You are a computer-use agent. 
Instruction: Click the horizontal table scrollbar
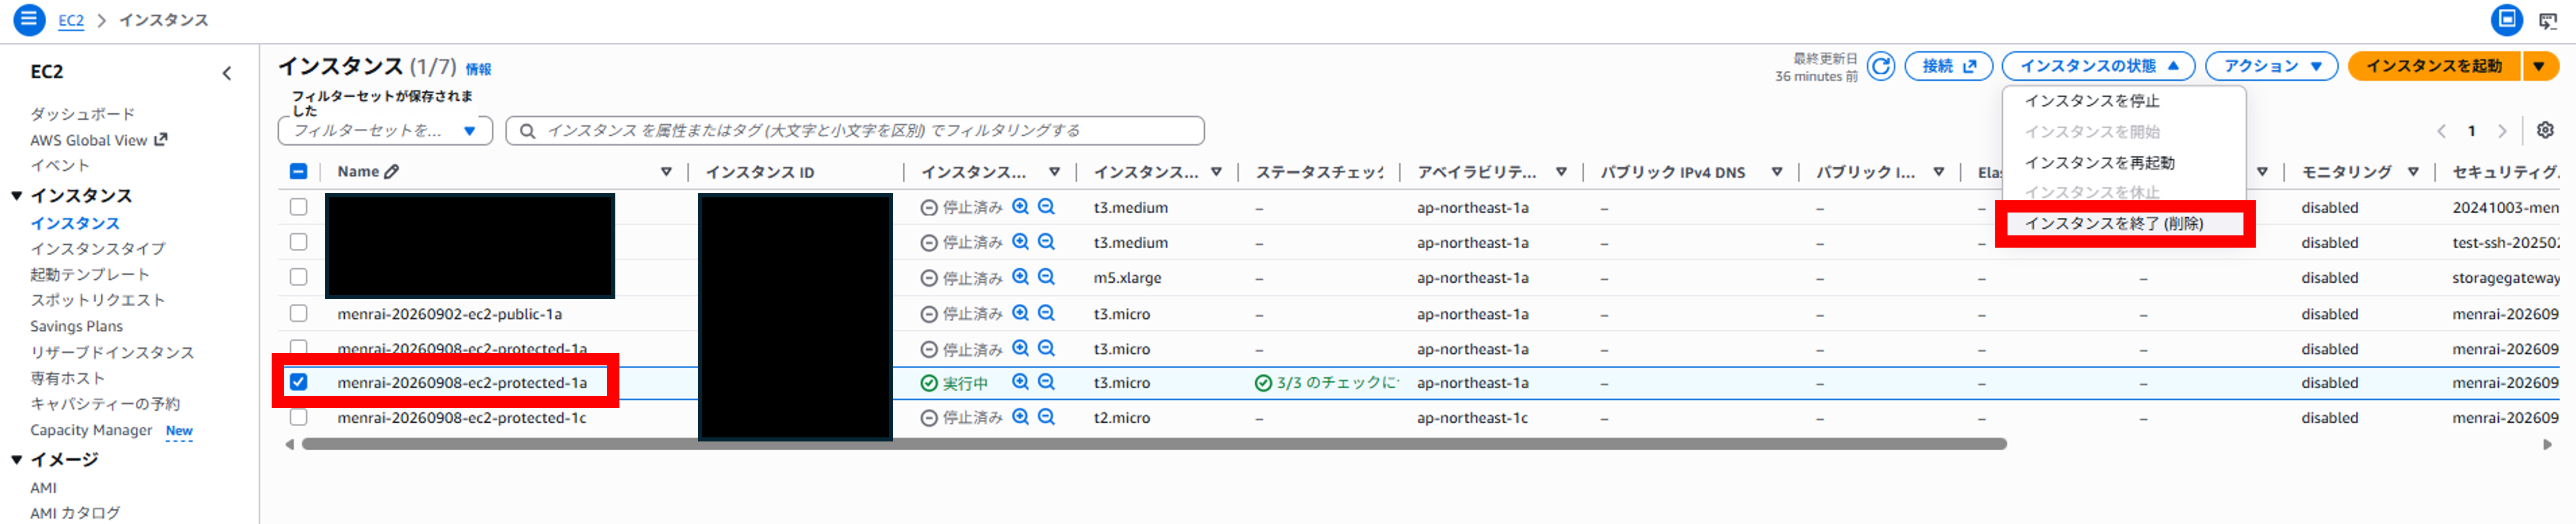1153,444
